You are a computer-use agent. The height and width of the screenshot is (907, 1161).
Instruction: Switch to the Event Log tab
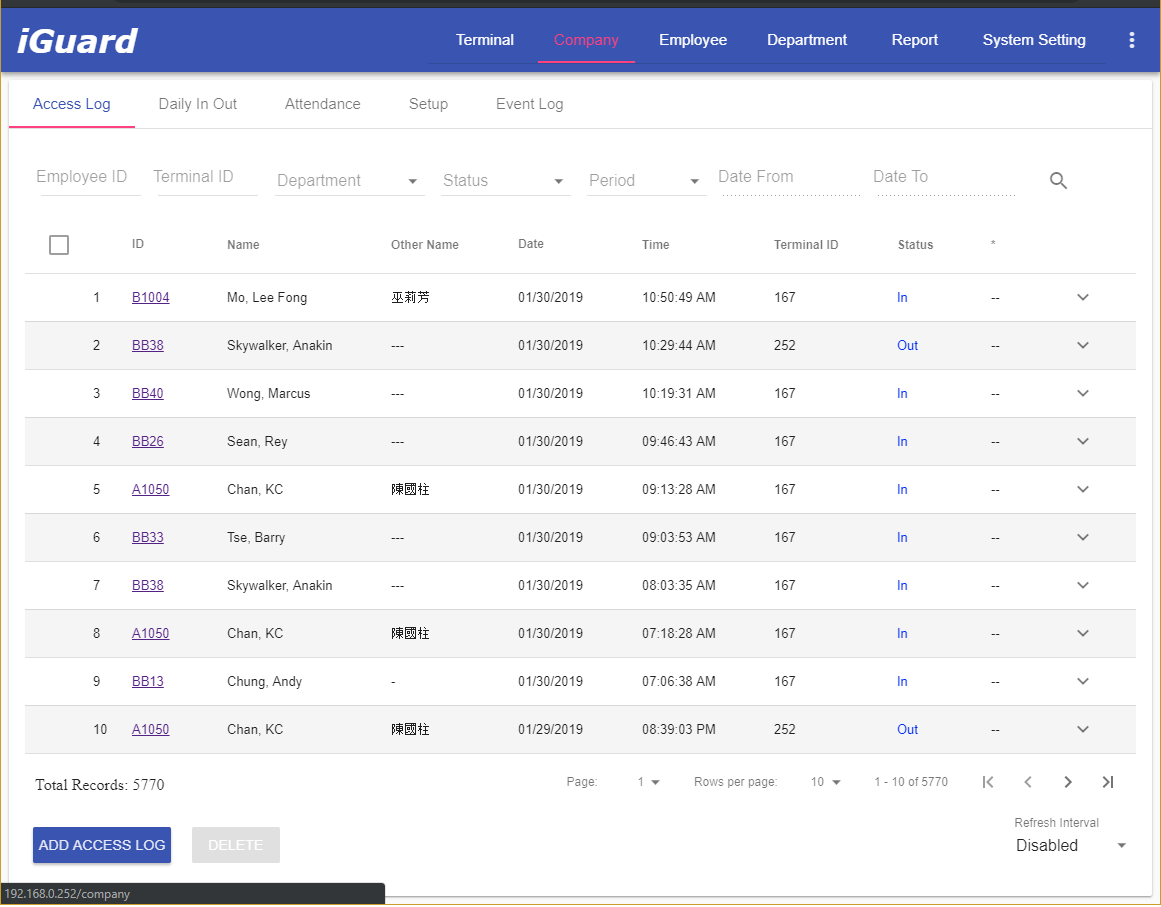click(x=529, y=104)
